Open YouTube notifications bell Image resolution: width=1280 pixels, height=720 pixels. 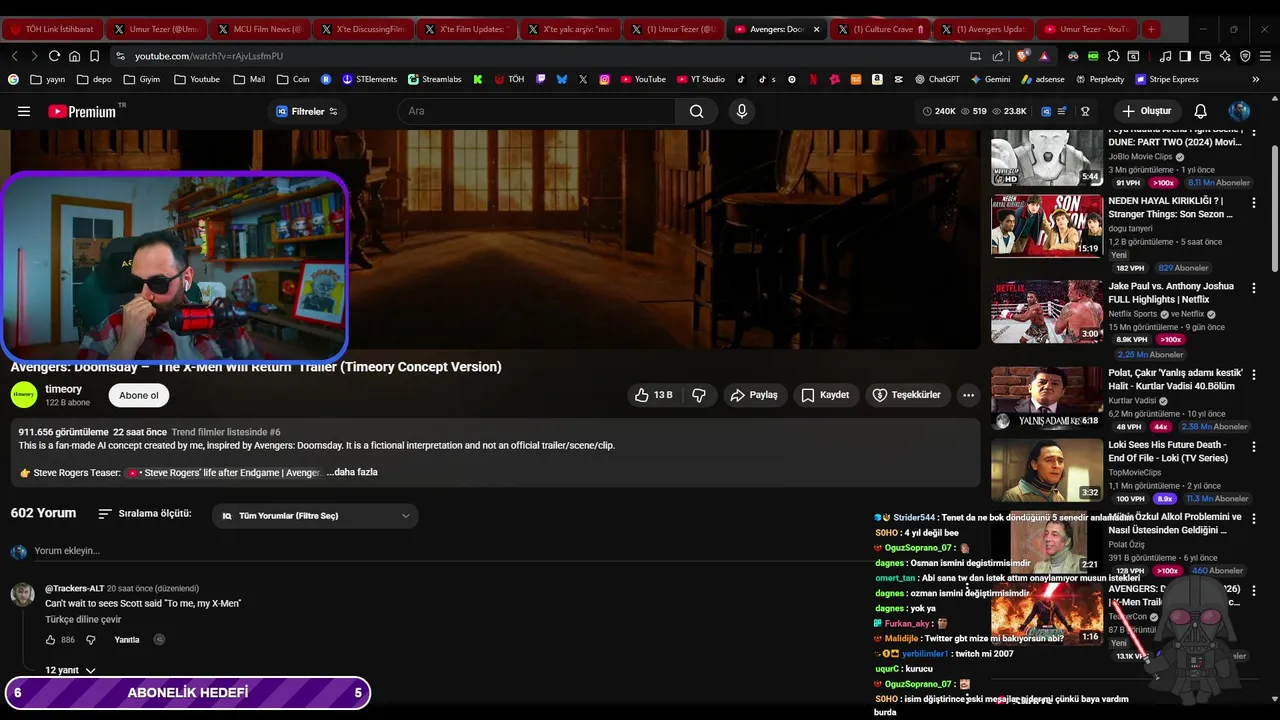click(x=1201, y=111)
